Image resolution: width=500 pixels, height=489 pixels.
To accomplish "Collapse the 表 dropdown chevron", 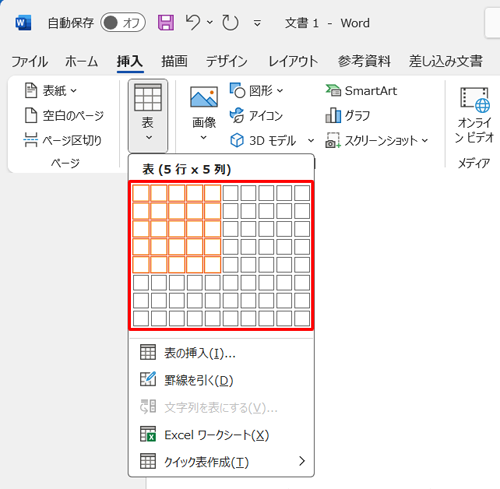I will (149, 137).
